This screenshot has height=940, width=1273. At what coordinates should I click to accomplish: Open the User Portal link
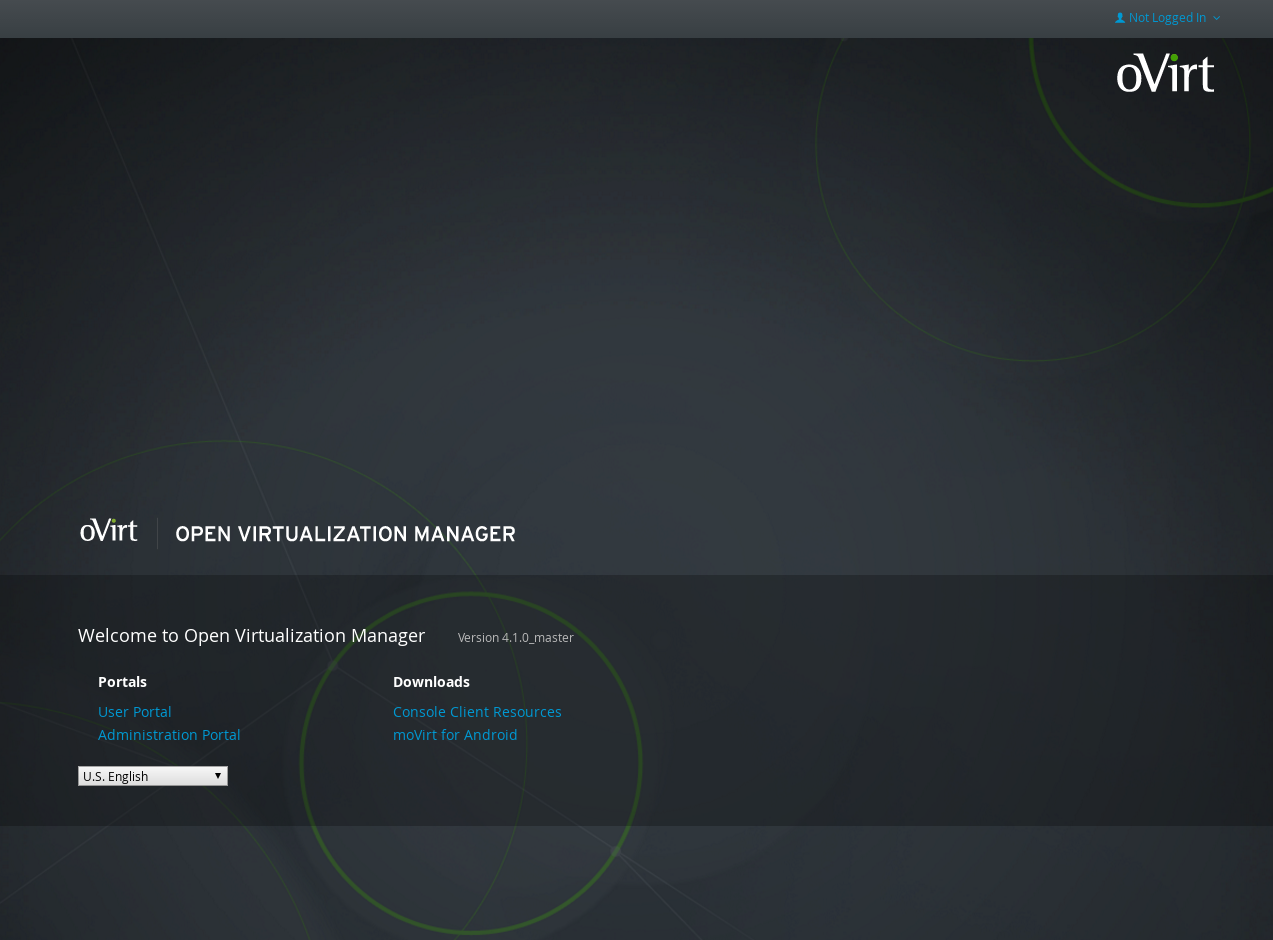[135, 712]
